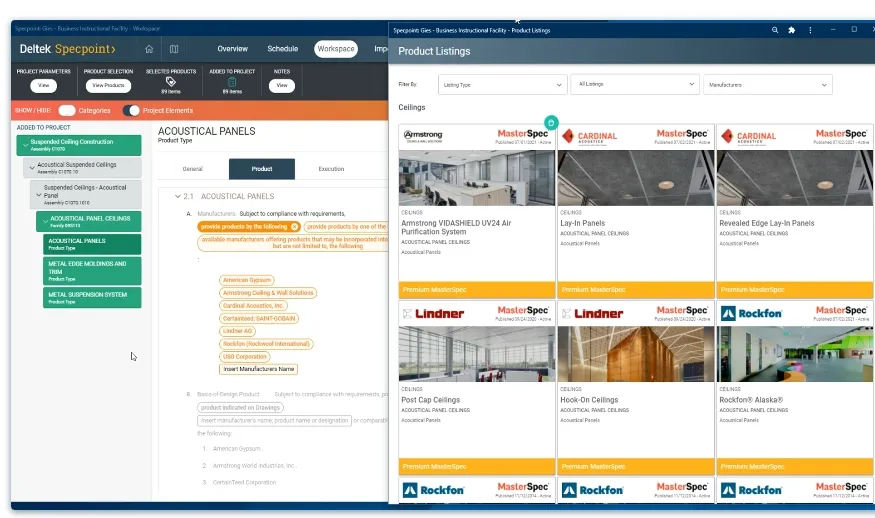875x518 pixels.
Task: Click View under Project Parameters
Action: (44, 85)
